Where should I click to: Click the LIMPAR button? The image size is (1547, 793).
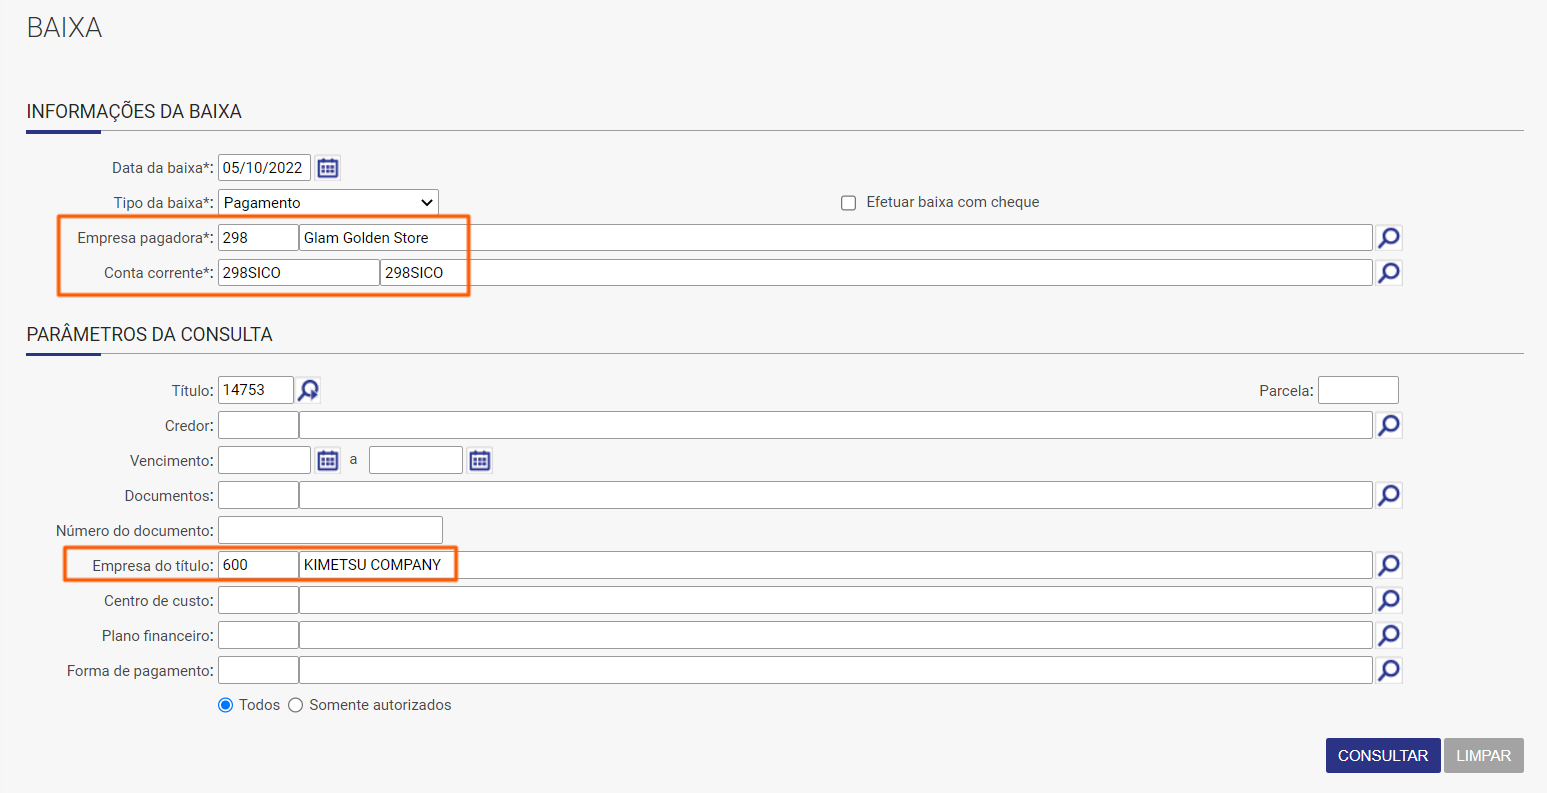click(x=1484, y=756)
